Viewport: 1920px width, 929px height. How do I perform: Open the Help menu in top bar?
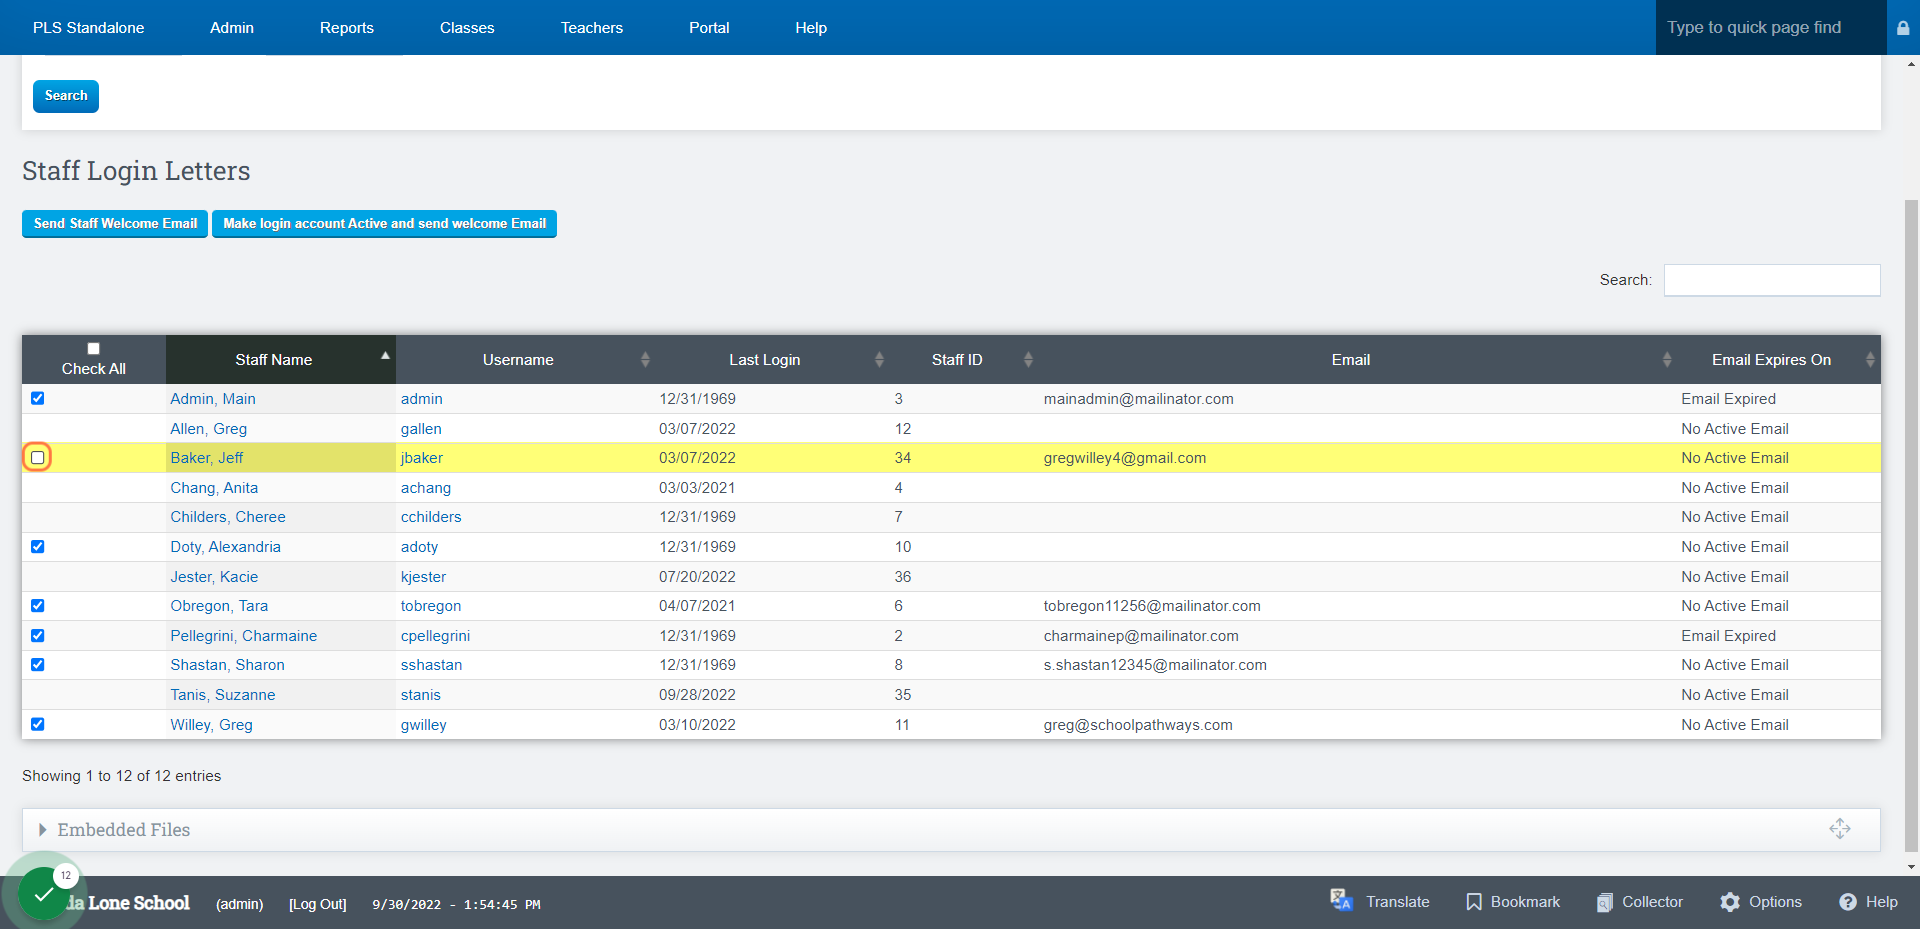point(811,28)
